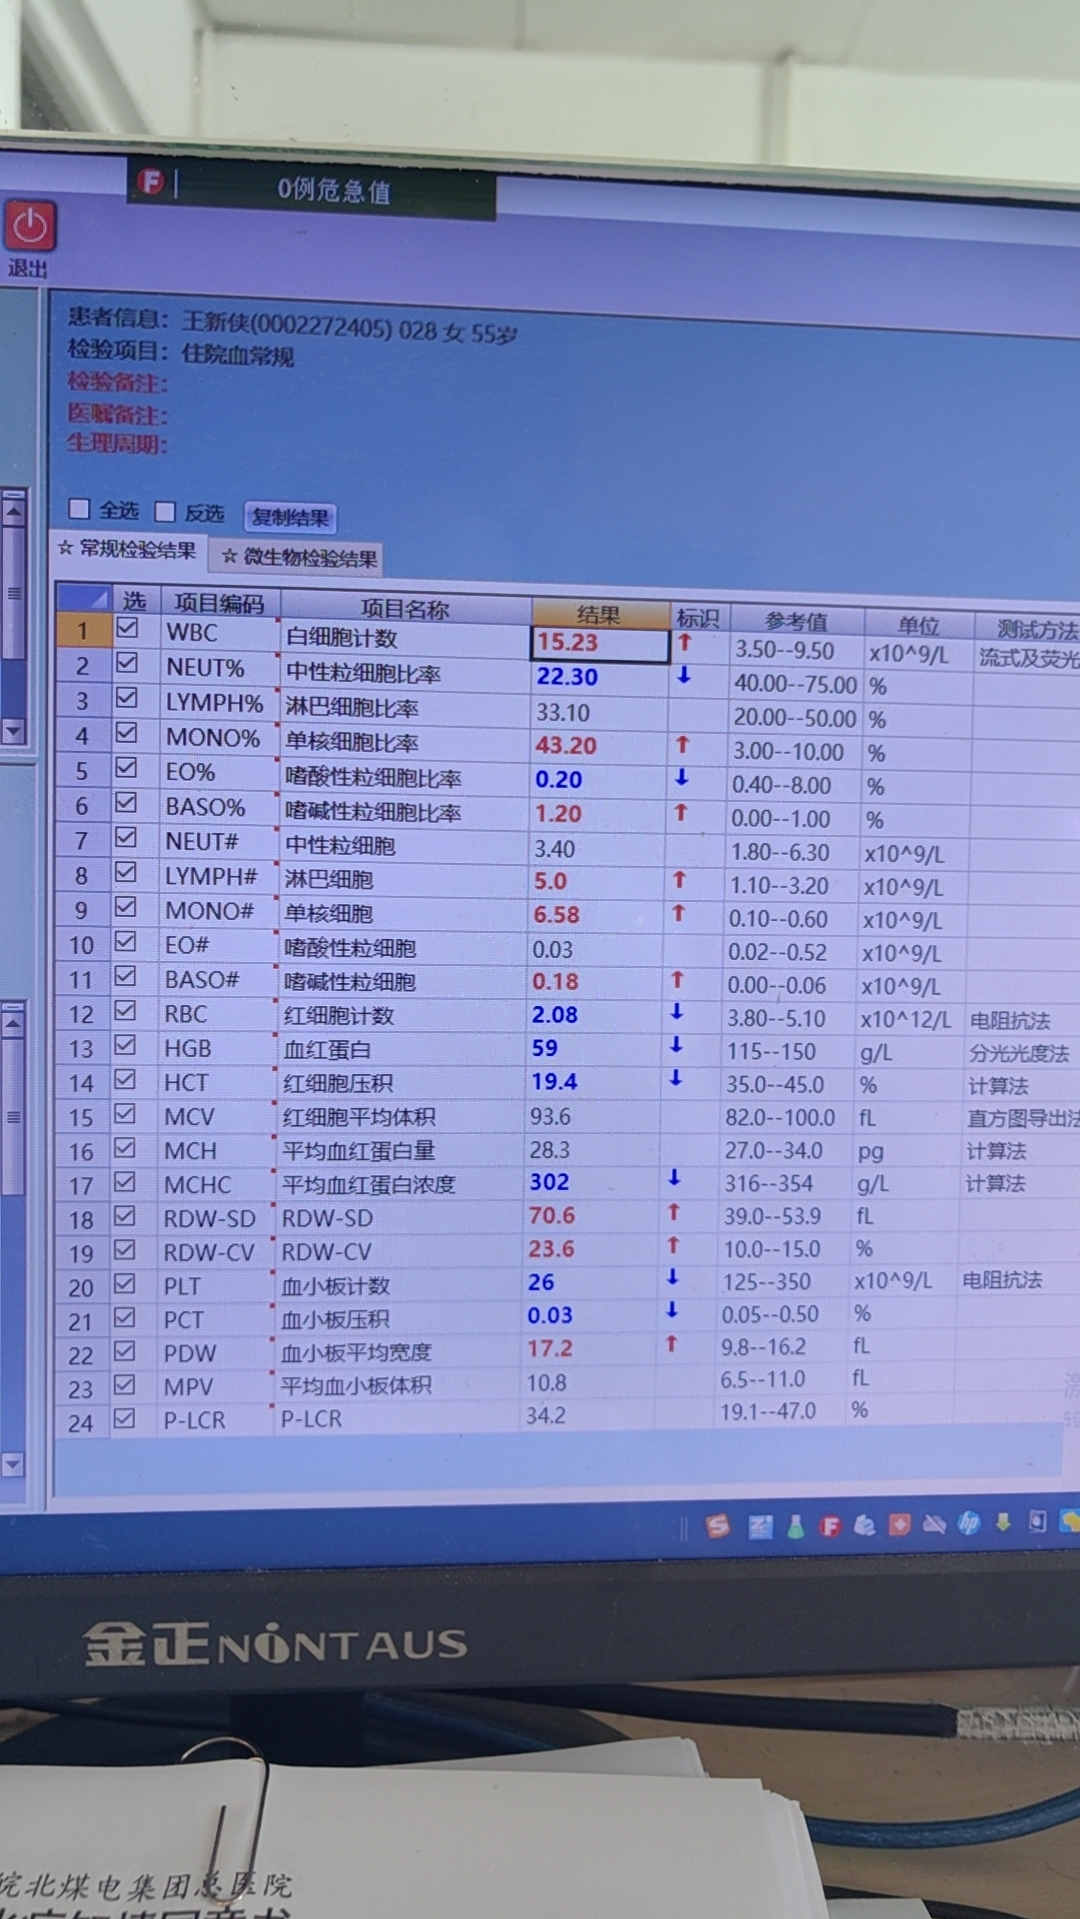1080x1919 pixels.
Task: Open the green flask tray icon
Action: [796, 1526]
